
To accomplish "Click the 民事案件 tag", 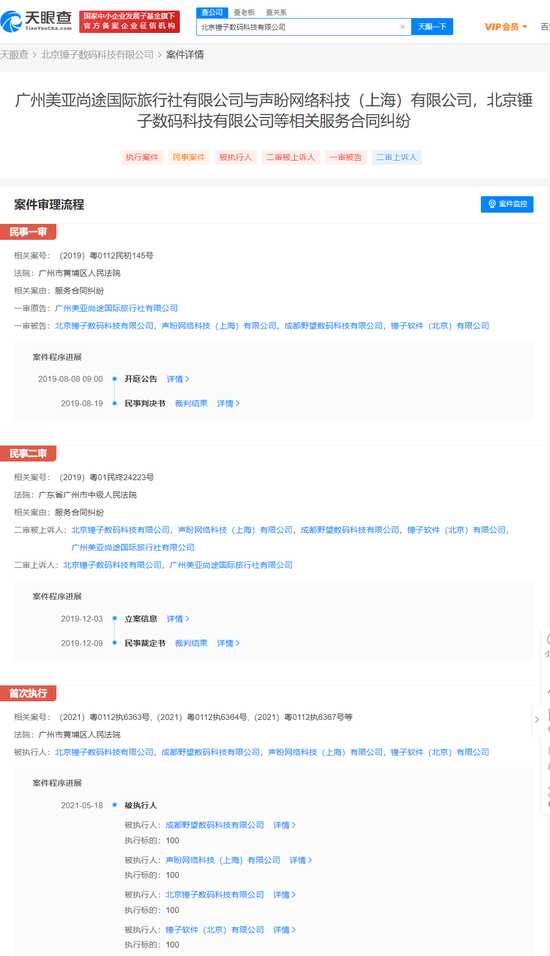I will click(x=189, y=157).
